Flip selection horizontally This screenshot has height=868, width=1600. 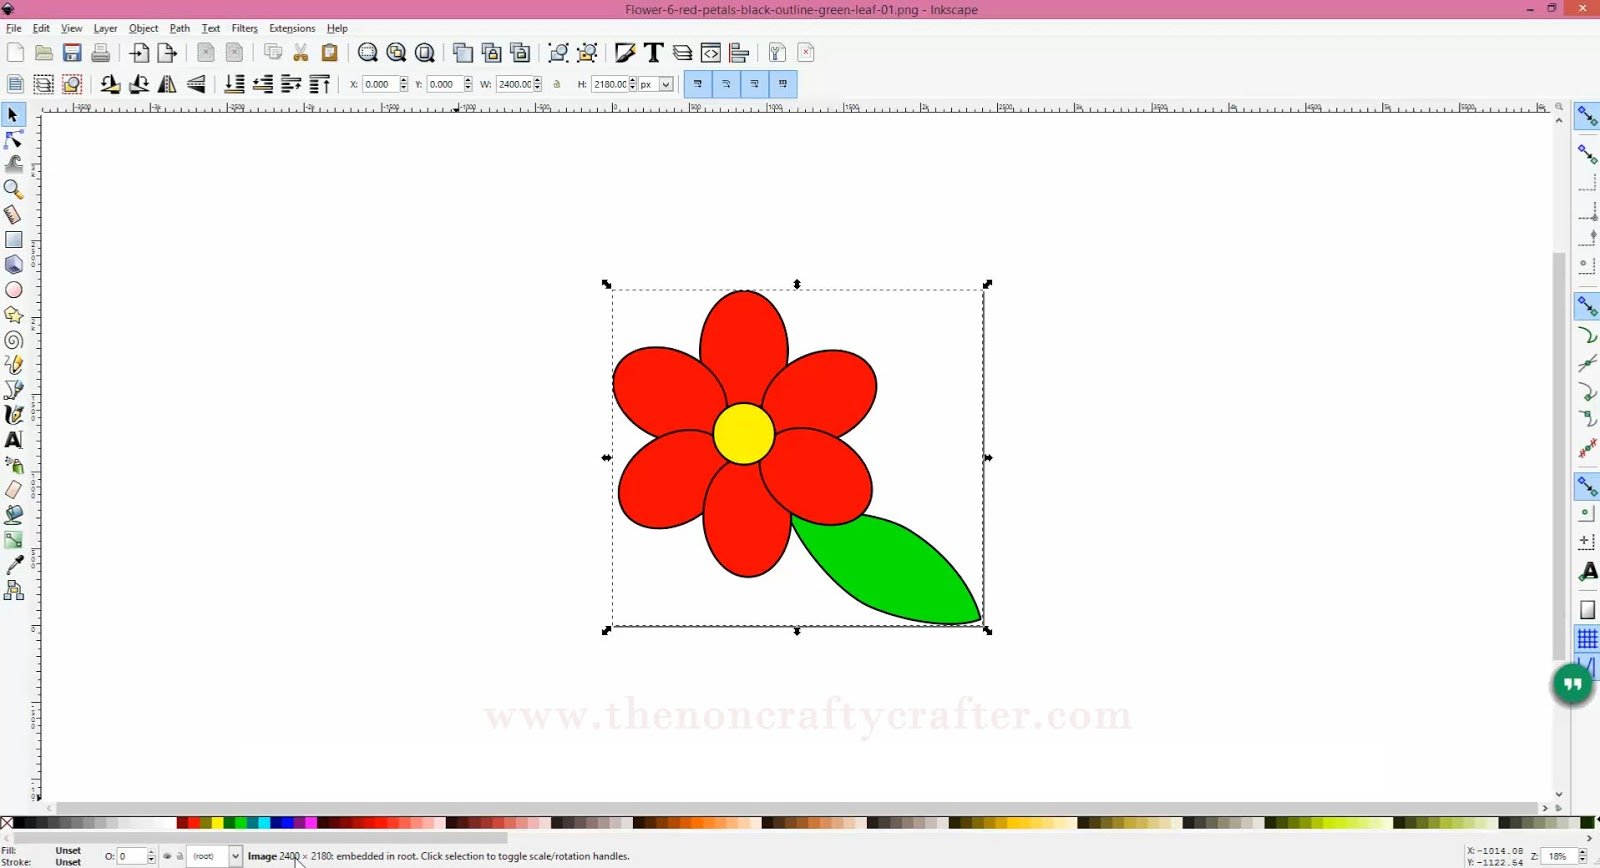point(168,85)
